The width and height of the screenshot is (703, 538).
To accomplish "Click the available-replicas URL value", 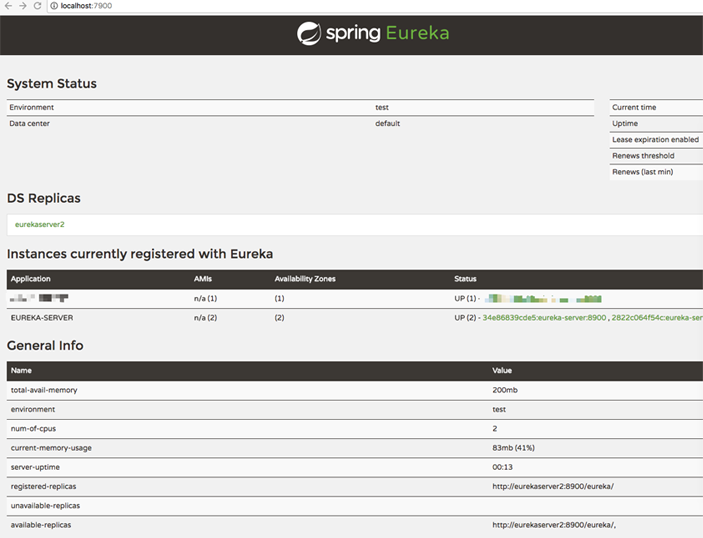I will (x=554, y=524).
